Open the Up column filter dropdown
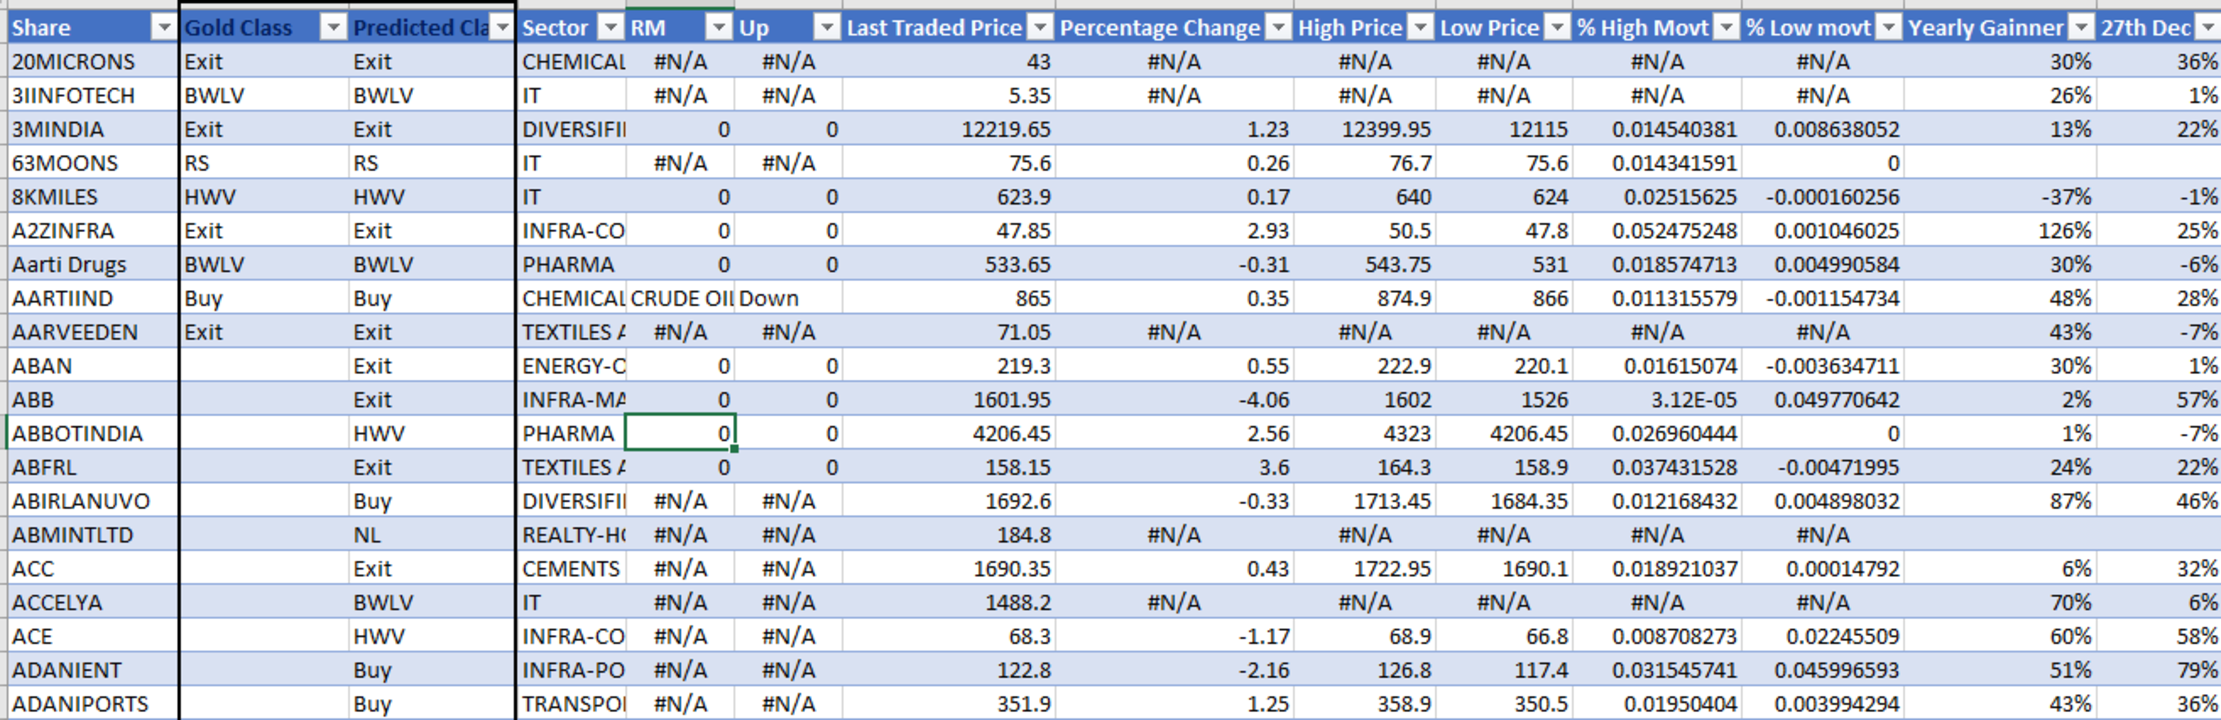The image size is (2221, 720). click(826, 28)
